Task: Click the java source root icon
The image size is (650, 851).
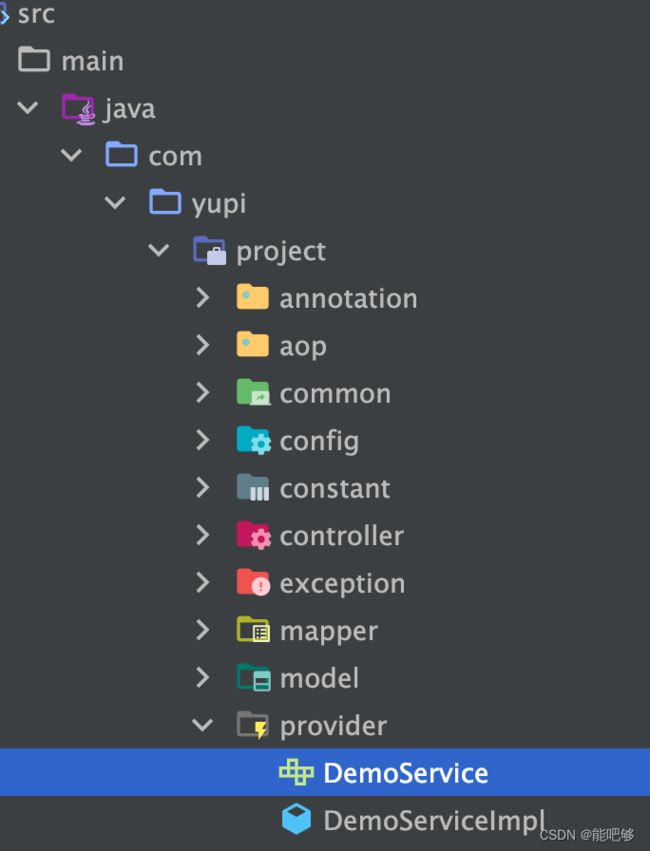Action: point(79,109)
